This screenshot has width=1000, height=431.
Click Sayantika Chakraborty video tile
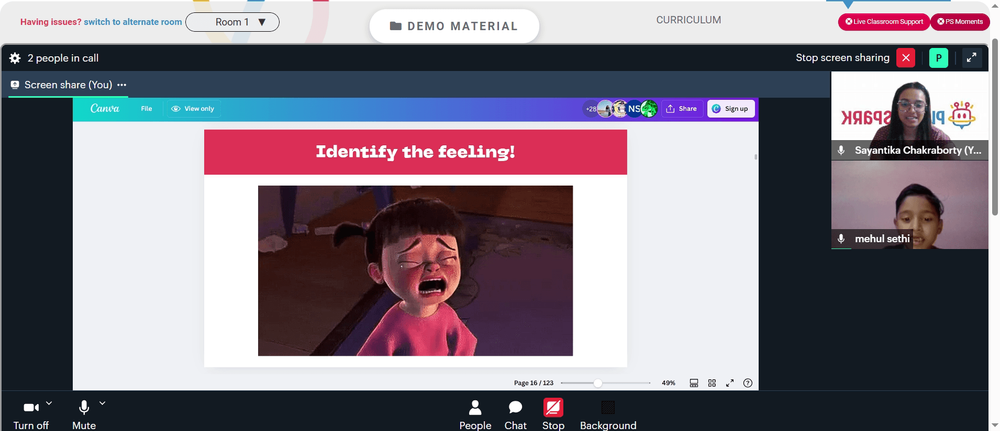point(909,115)
